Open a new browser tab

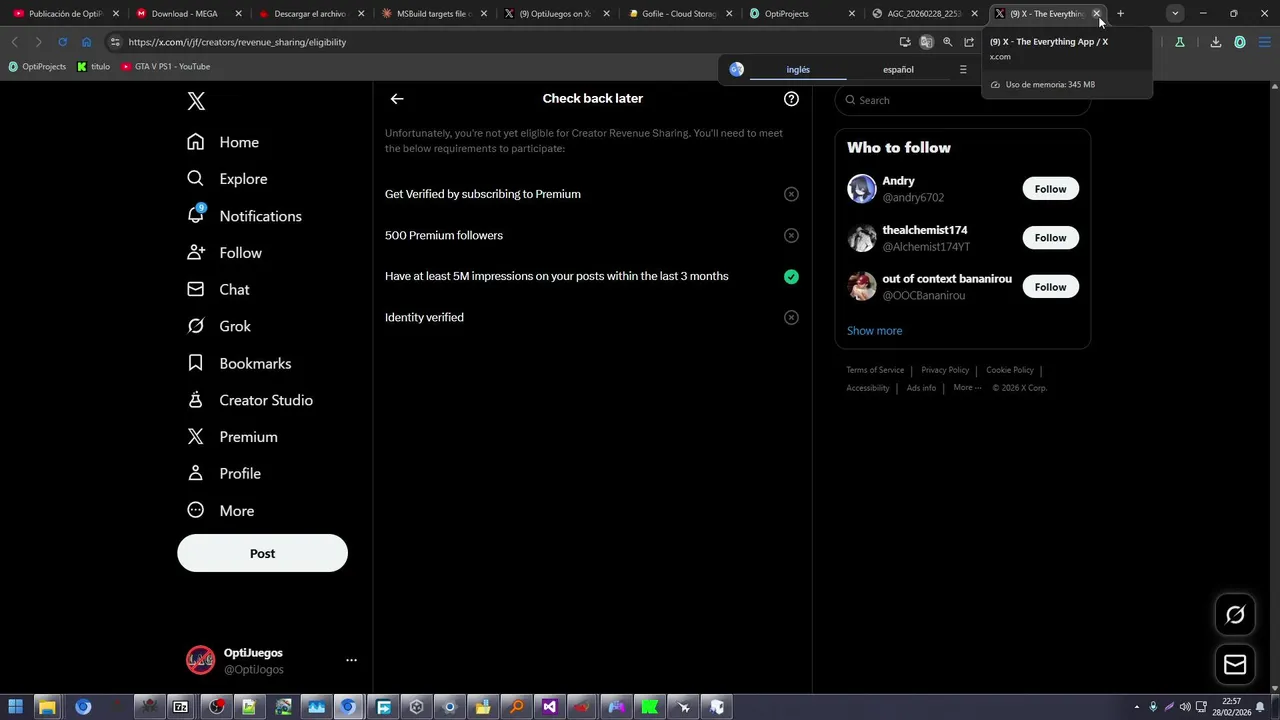pos(1120,14)
